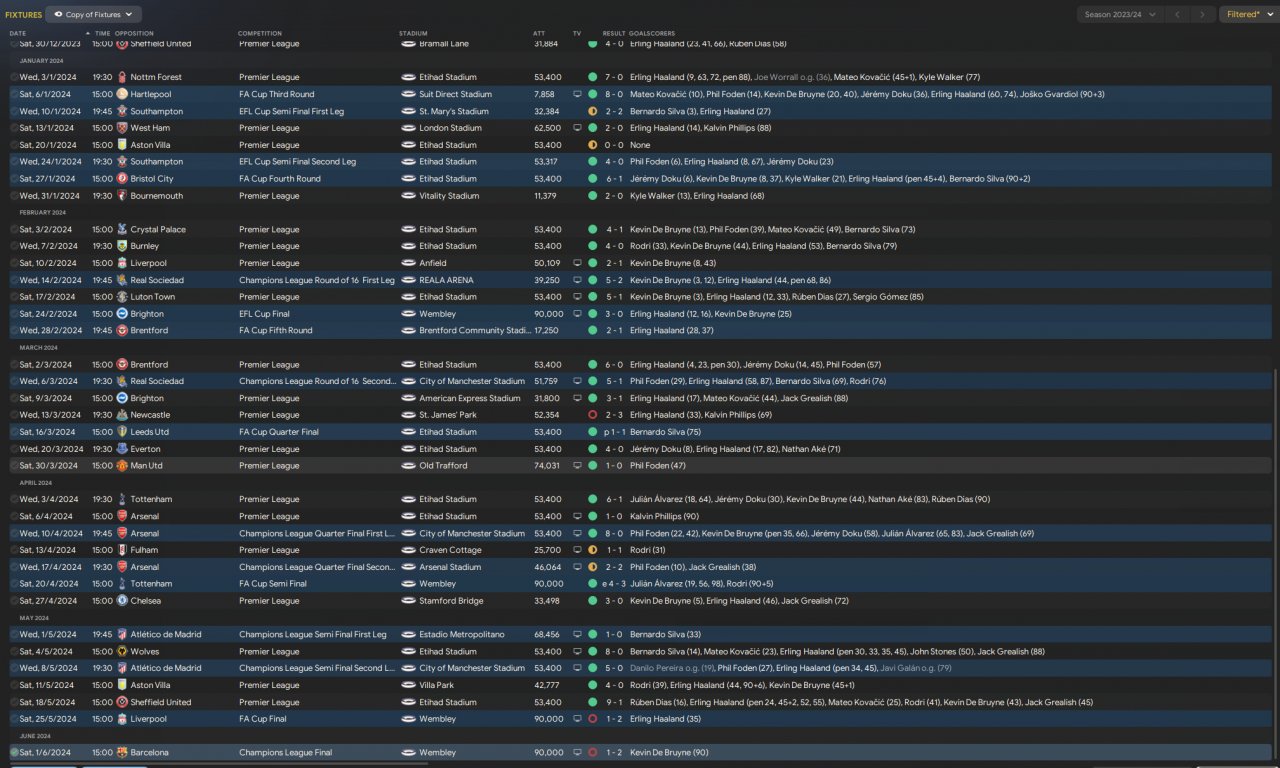The image size is (1280, 768).
Task: Click the Fulham club badge
Action: pyautogui.click(x=122, y=550)
